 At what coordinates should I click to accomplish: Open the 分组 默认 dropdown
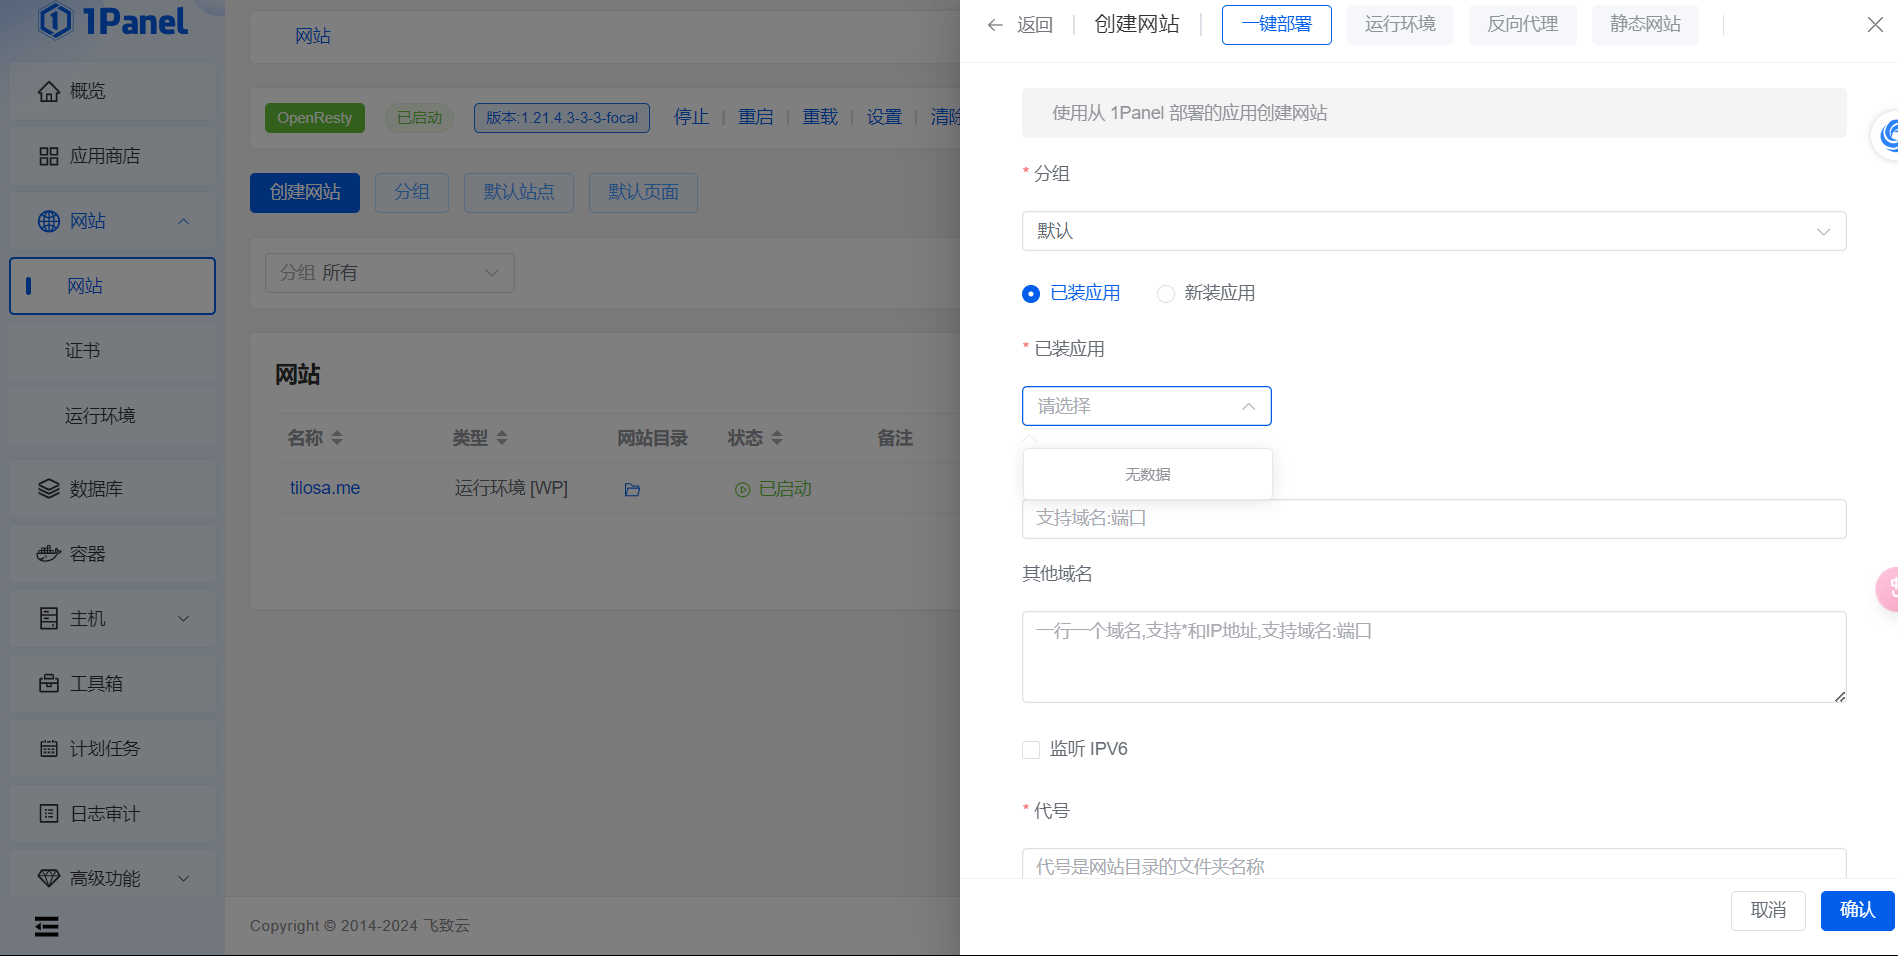pos(1434,231)
